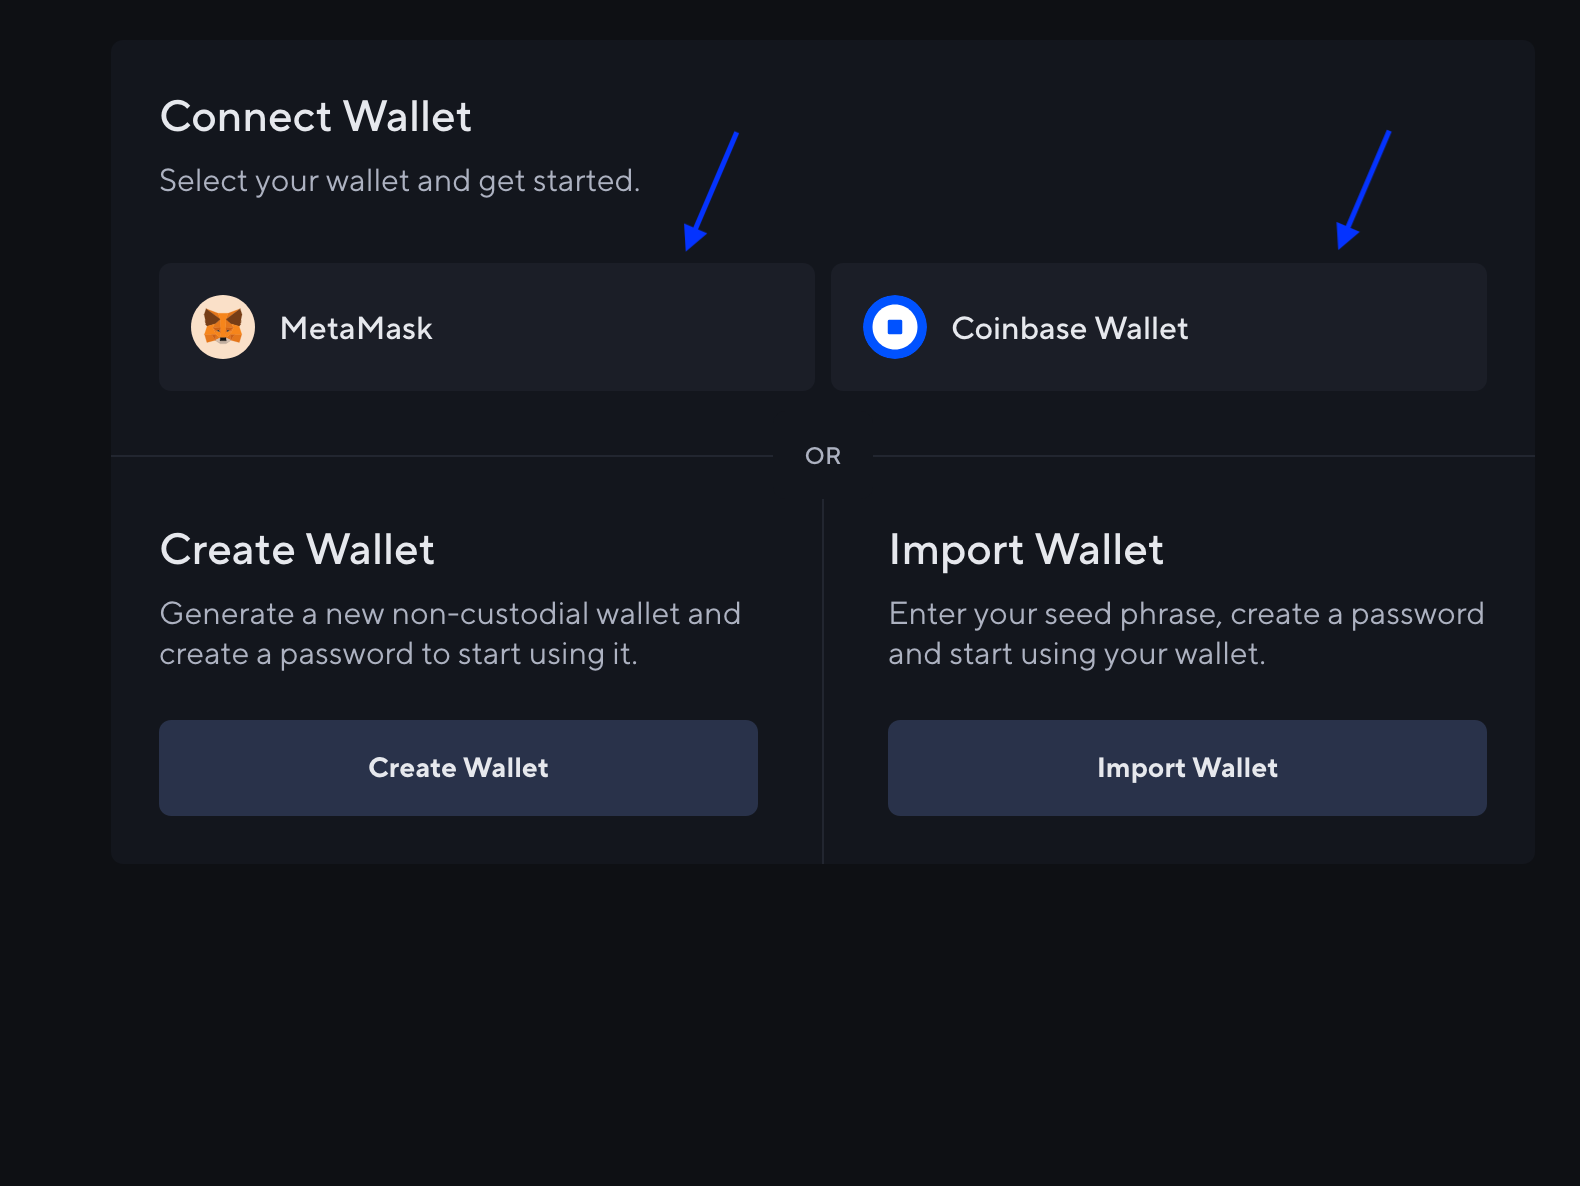Click the MetaMask label text
This screenshot has height=1186, width=1580.
tap(357, 327)
